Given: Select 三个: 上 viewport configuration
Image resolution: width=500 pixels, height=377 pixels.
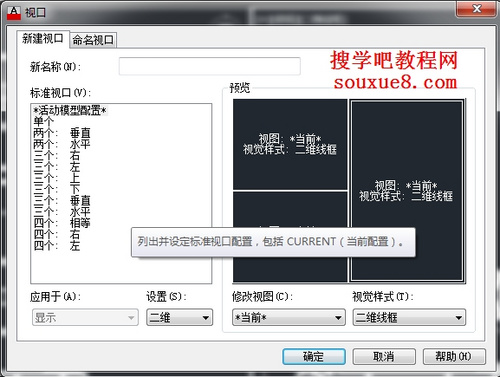Looking at the screenshot, I should click(x=57, y=178).
